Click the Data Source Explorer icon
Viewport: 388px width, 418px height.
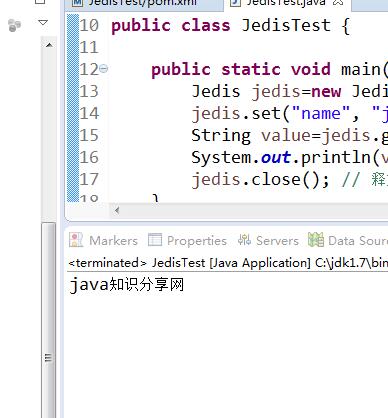click(316, 240)
